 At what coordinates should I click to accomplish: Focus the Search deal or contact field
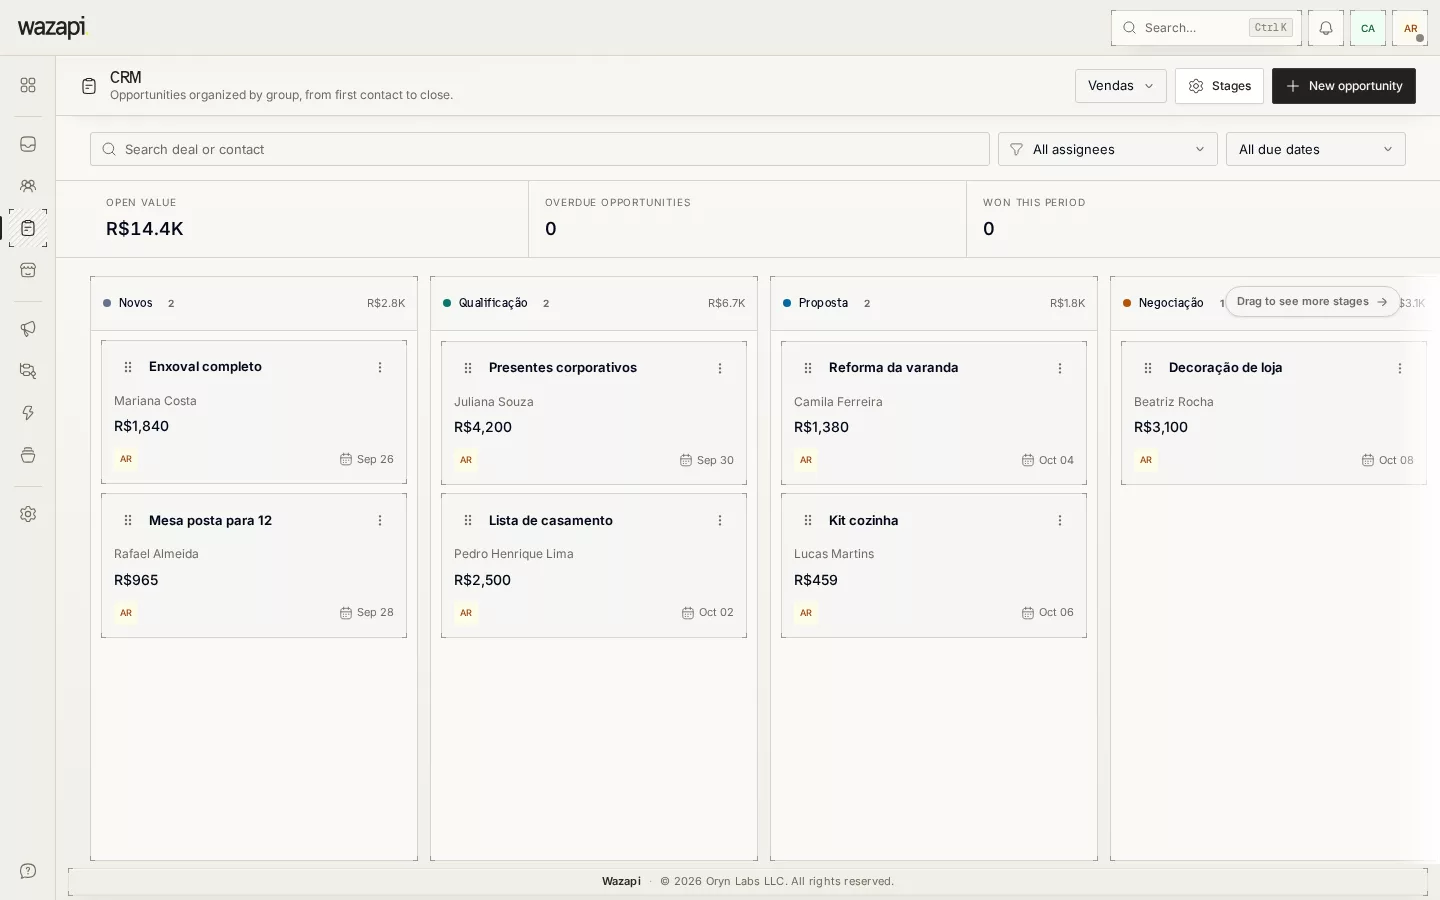point(540,149)
